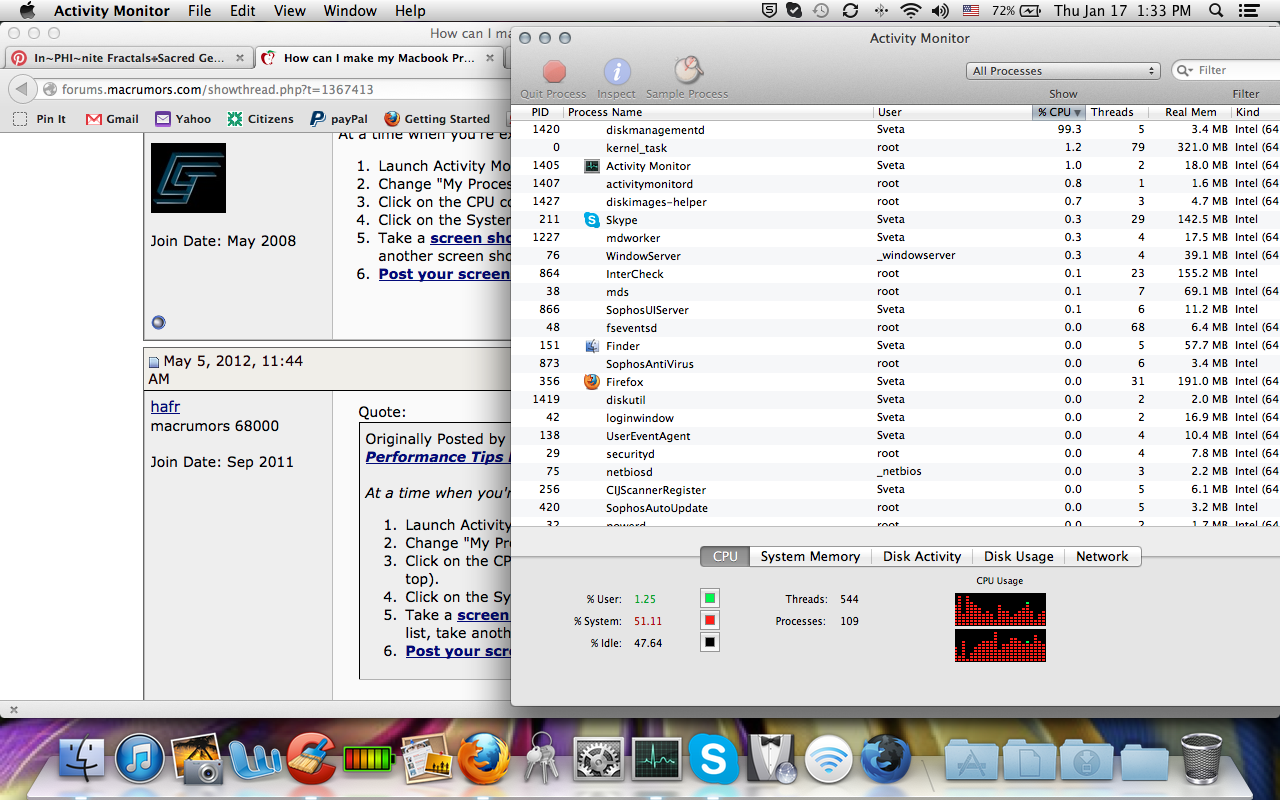Click the volume icon in menu bar
The image size is (1280, 800).
pyautogui.click(x=939, y=11)
